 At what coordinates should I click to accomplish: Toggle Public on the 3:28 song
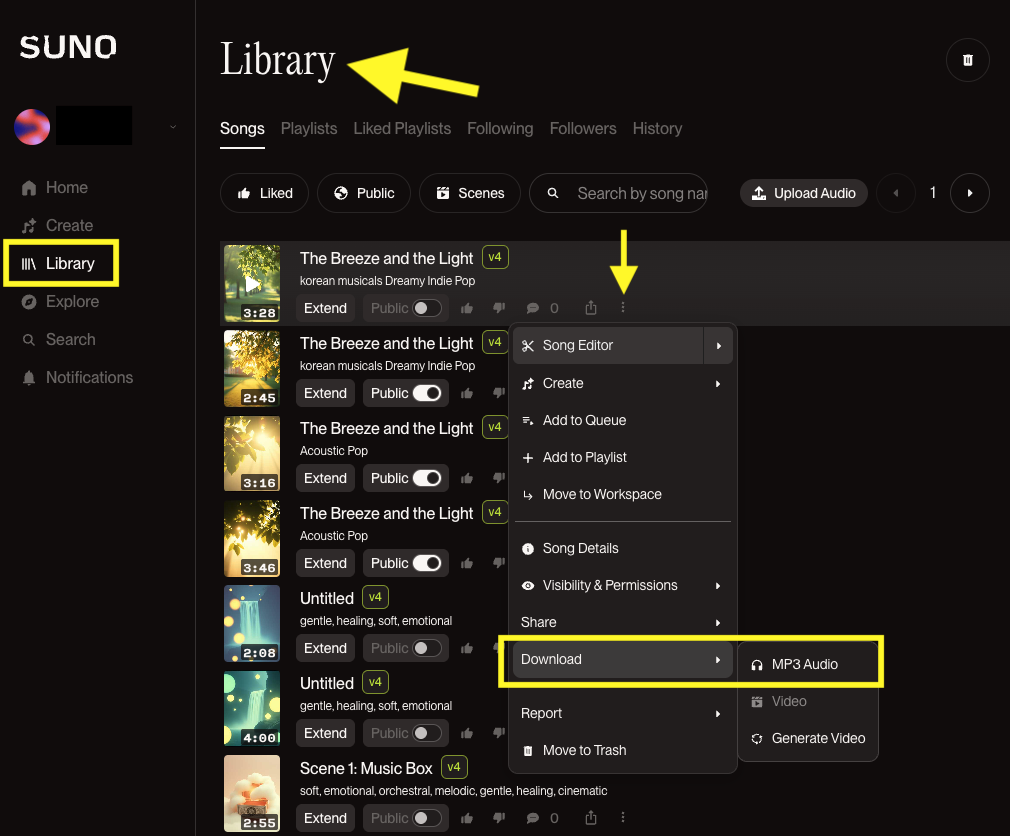coord(427,308)
